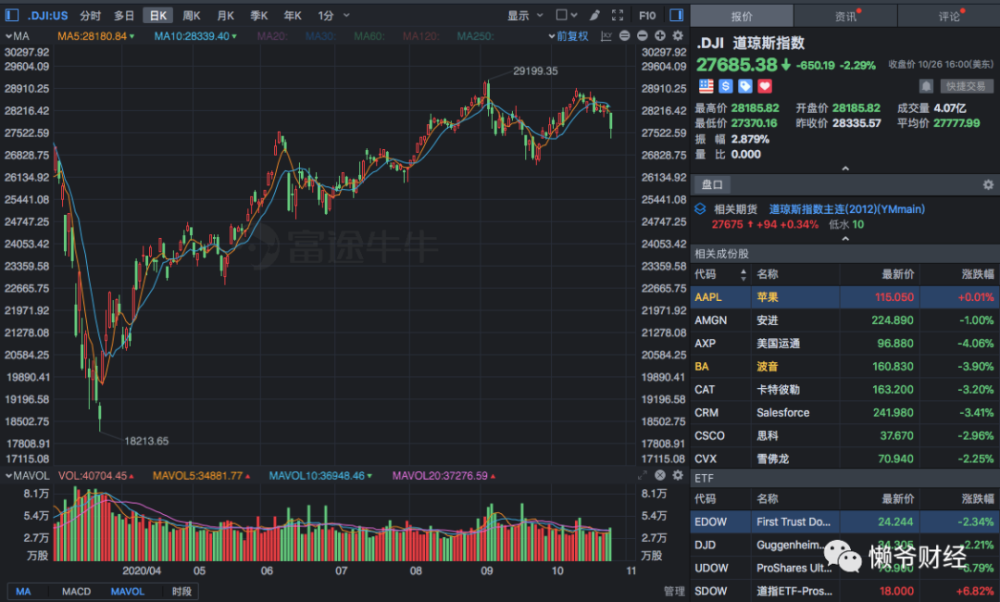Toggle the right sidebar panel icon
This screenshot has width=1000, height=602.
click(x=674, y=15)
